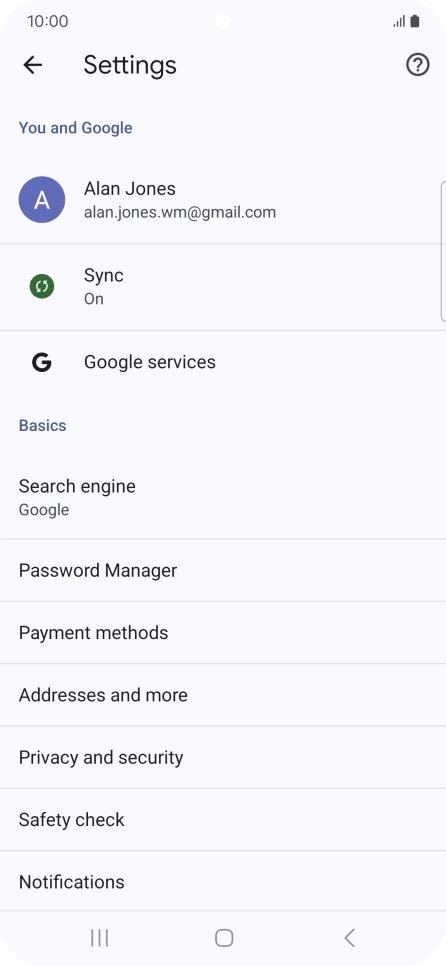Open the help question mark icon
The image size is (446, 966).
point(418,65)
